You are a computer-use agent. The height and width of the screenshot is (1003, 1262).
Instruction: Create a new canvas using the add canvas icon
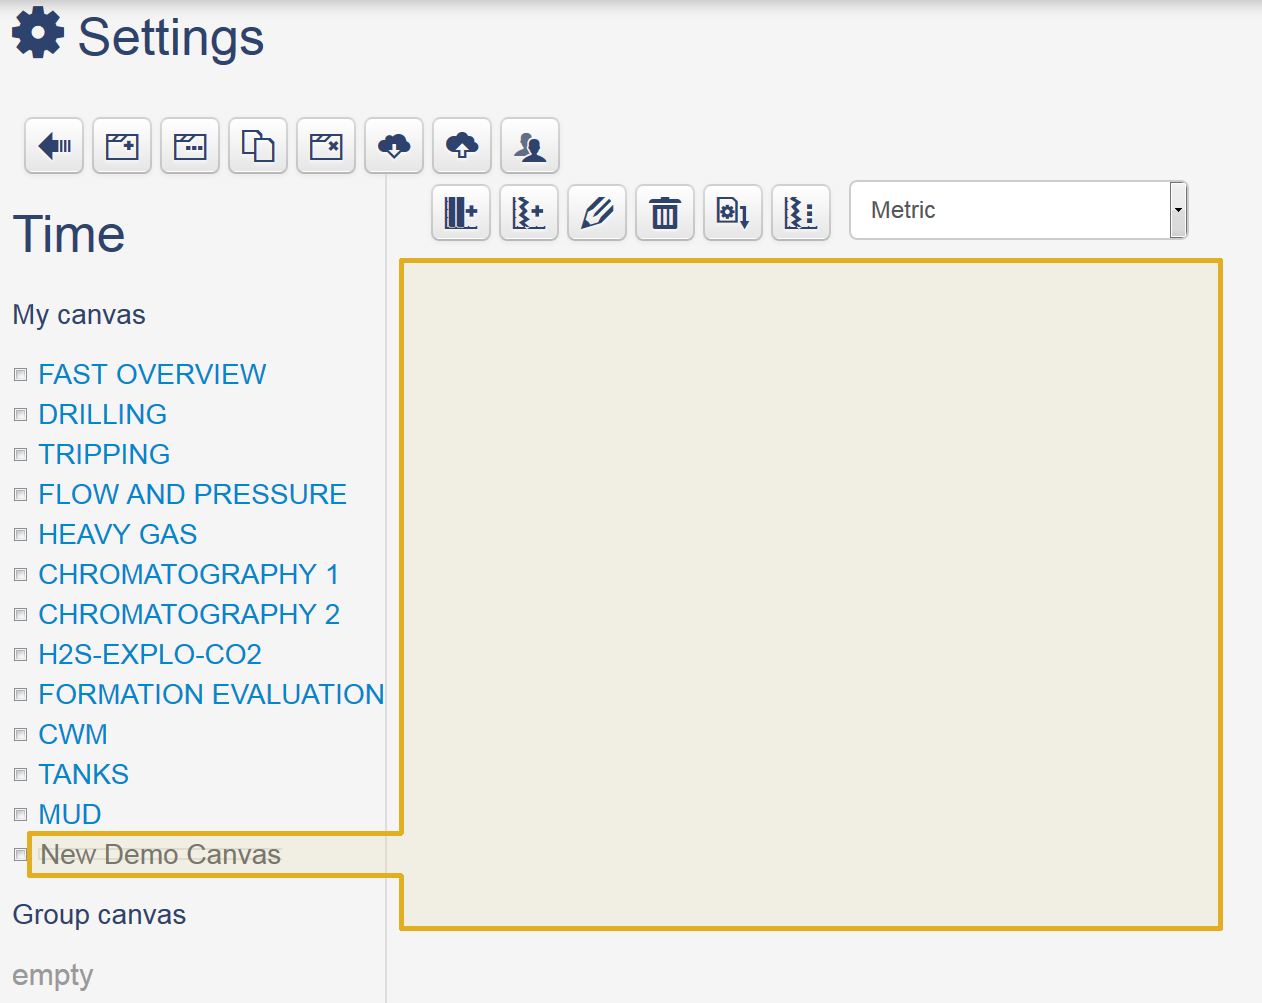pos(121,145)
